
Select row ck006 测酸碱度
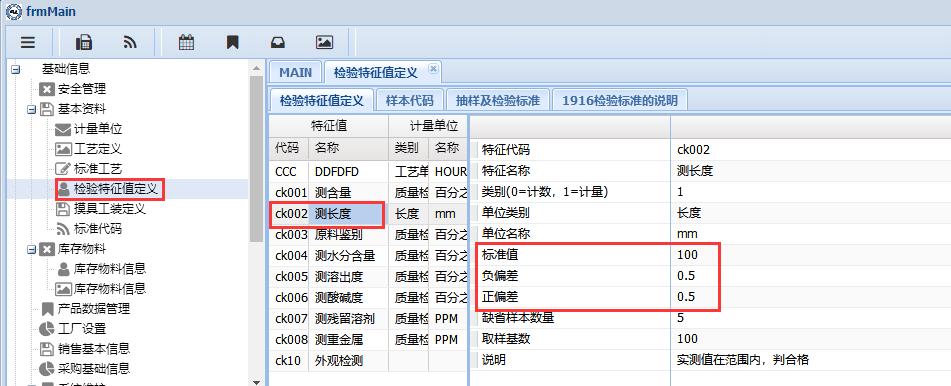[x=368, y=298]
